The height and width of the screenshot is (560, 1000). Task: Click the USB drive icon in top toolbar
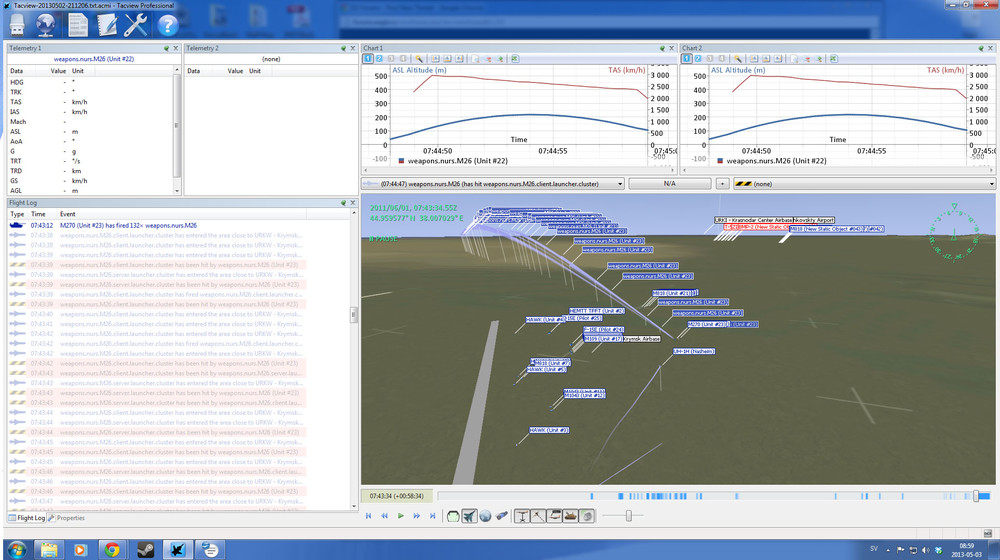tap(18, 26)
